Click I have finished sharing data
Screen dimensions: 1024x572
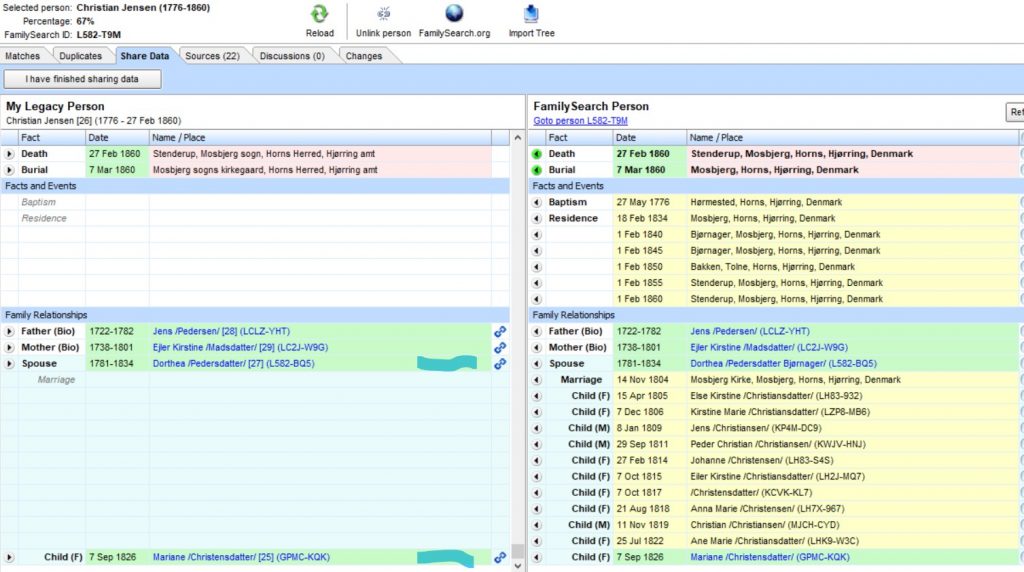coord(82,79)
